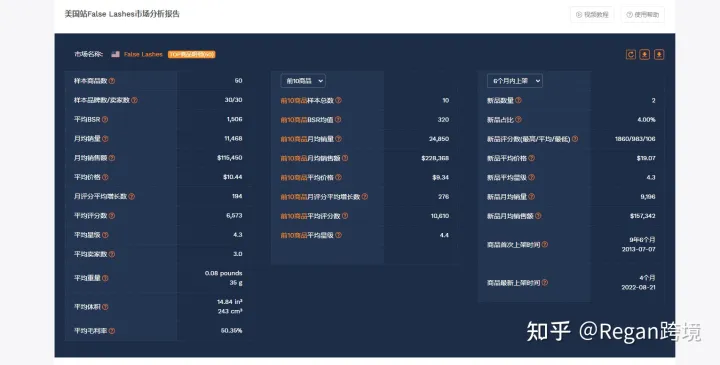
Task: Click the monthly sales value $115,450
Action: pos(230,158)
